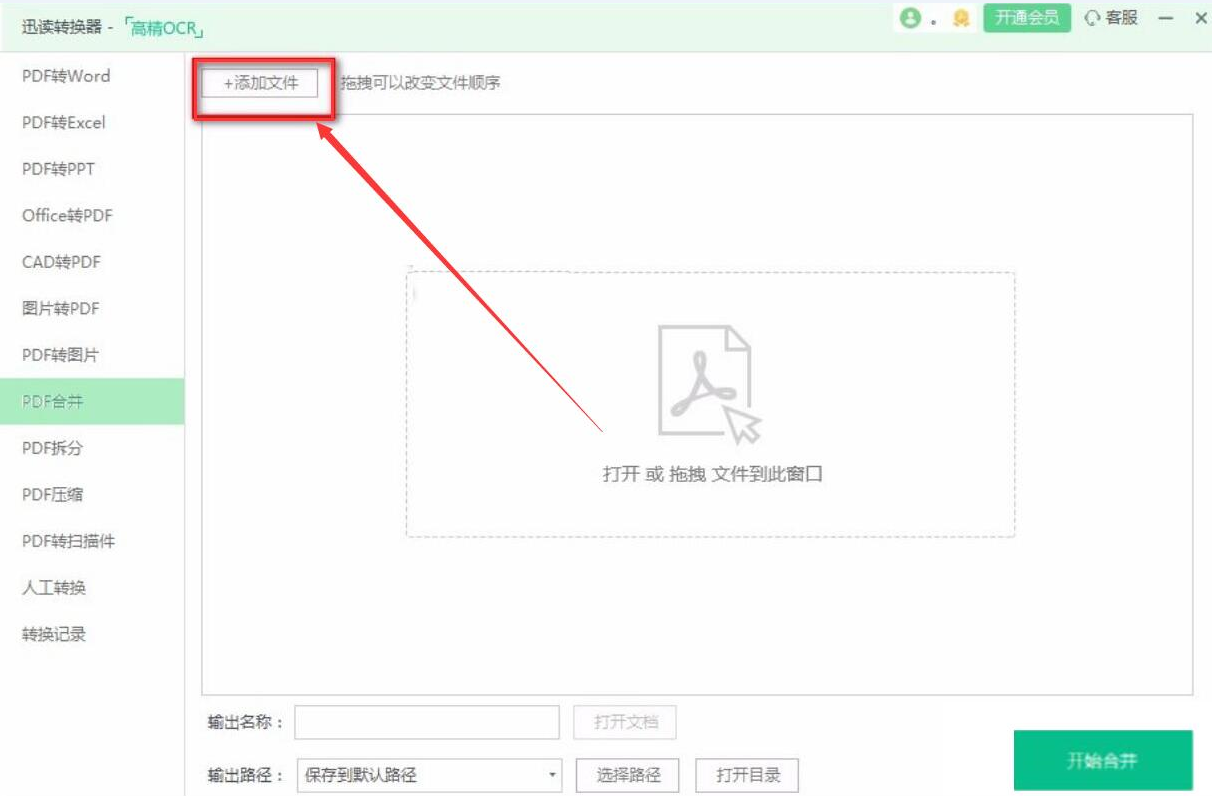
Task: Start merging with the 开始合并 button
Action: click(x=1103, y=761)
